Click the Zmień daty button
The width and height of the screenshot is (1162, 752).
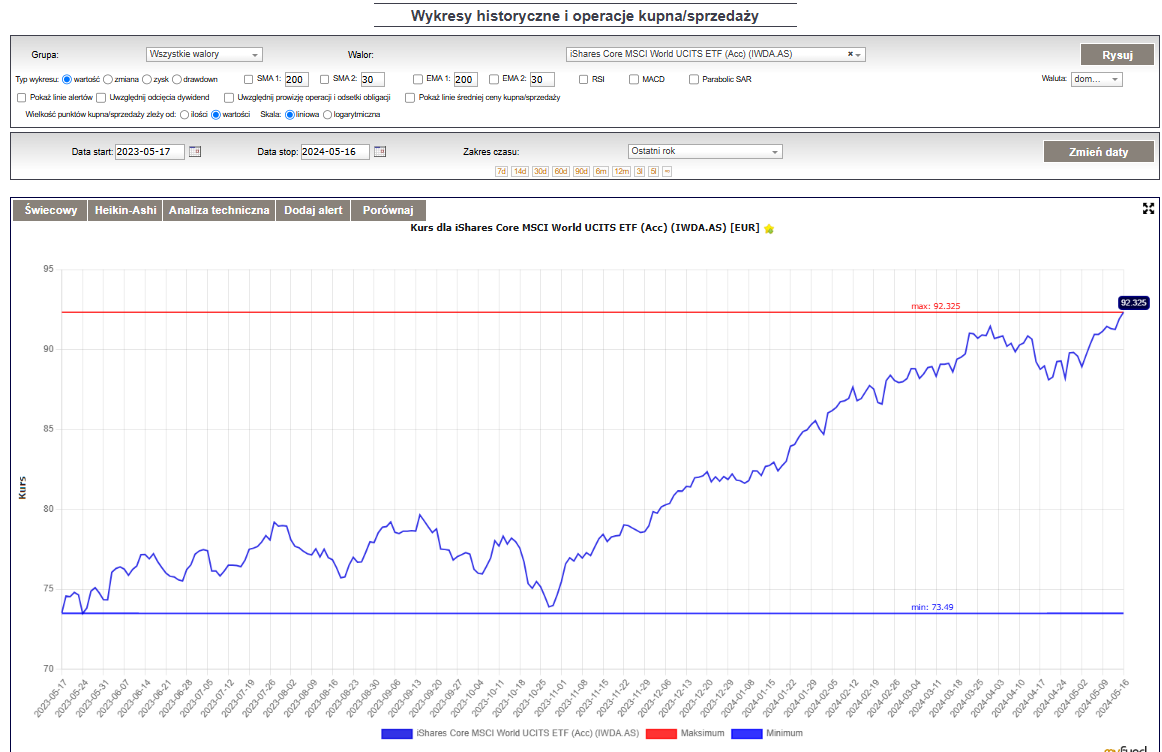tap(1098, 152)
